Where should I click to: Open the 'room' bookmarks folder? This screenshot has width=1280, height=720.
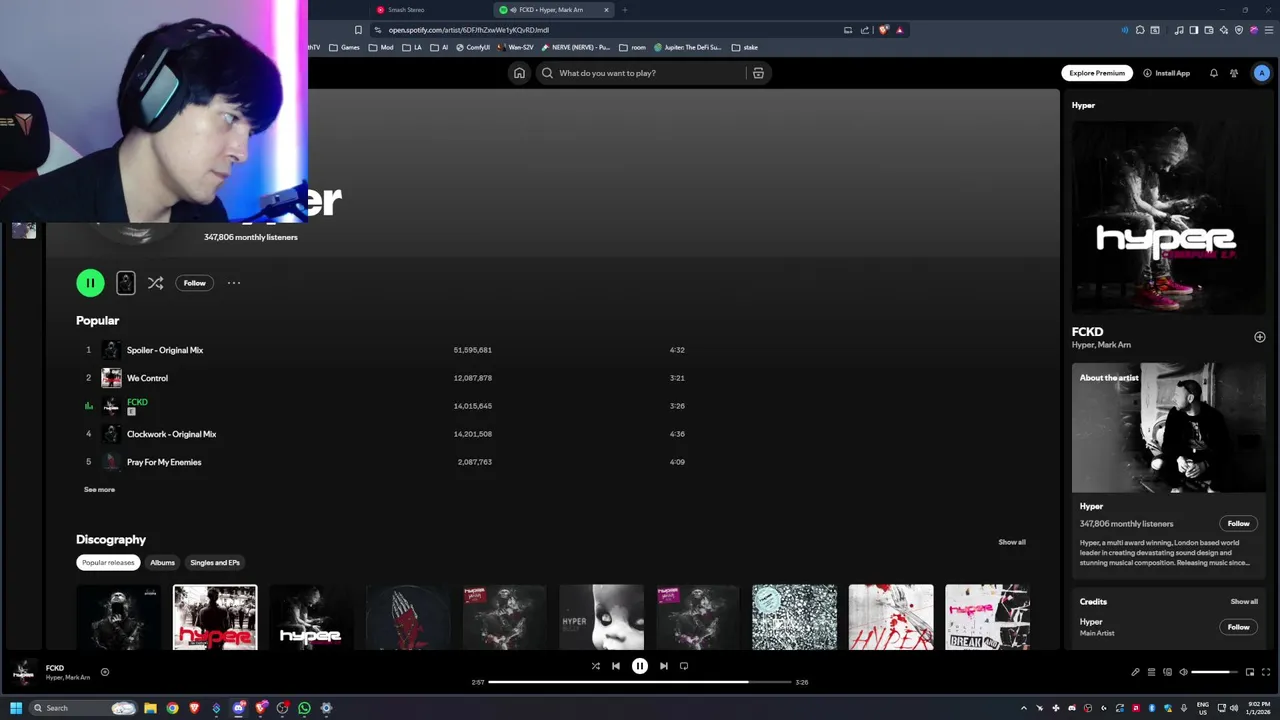coord(633,47)
